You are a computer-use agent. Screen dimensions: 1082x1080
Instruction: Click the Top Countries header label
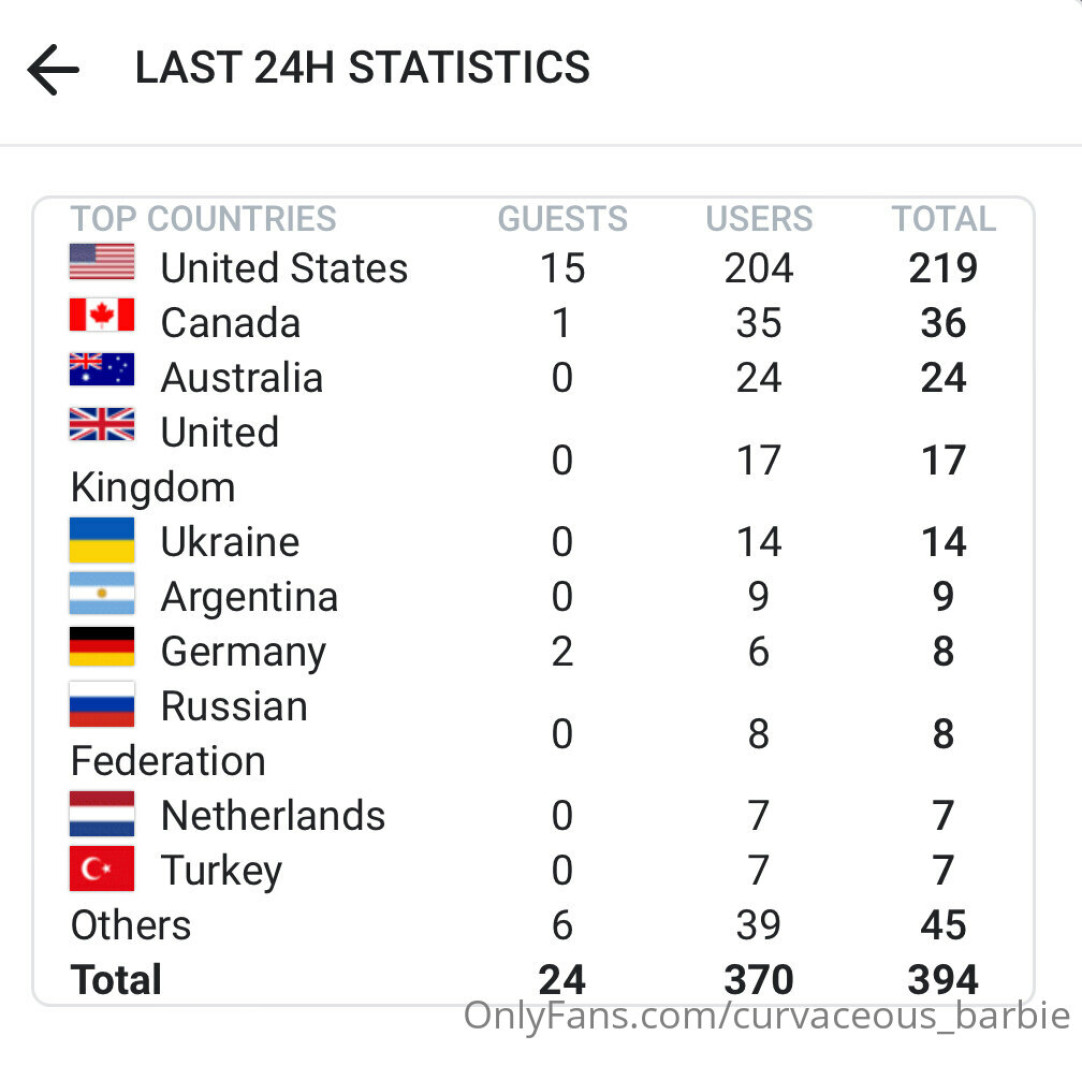(203, 219)
